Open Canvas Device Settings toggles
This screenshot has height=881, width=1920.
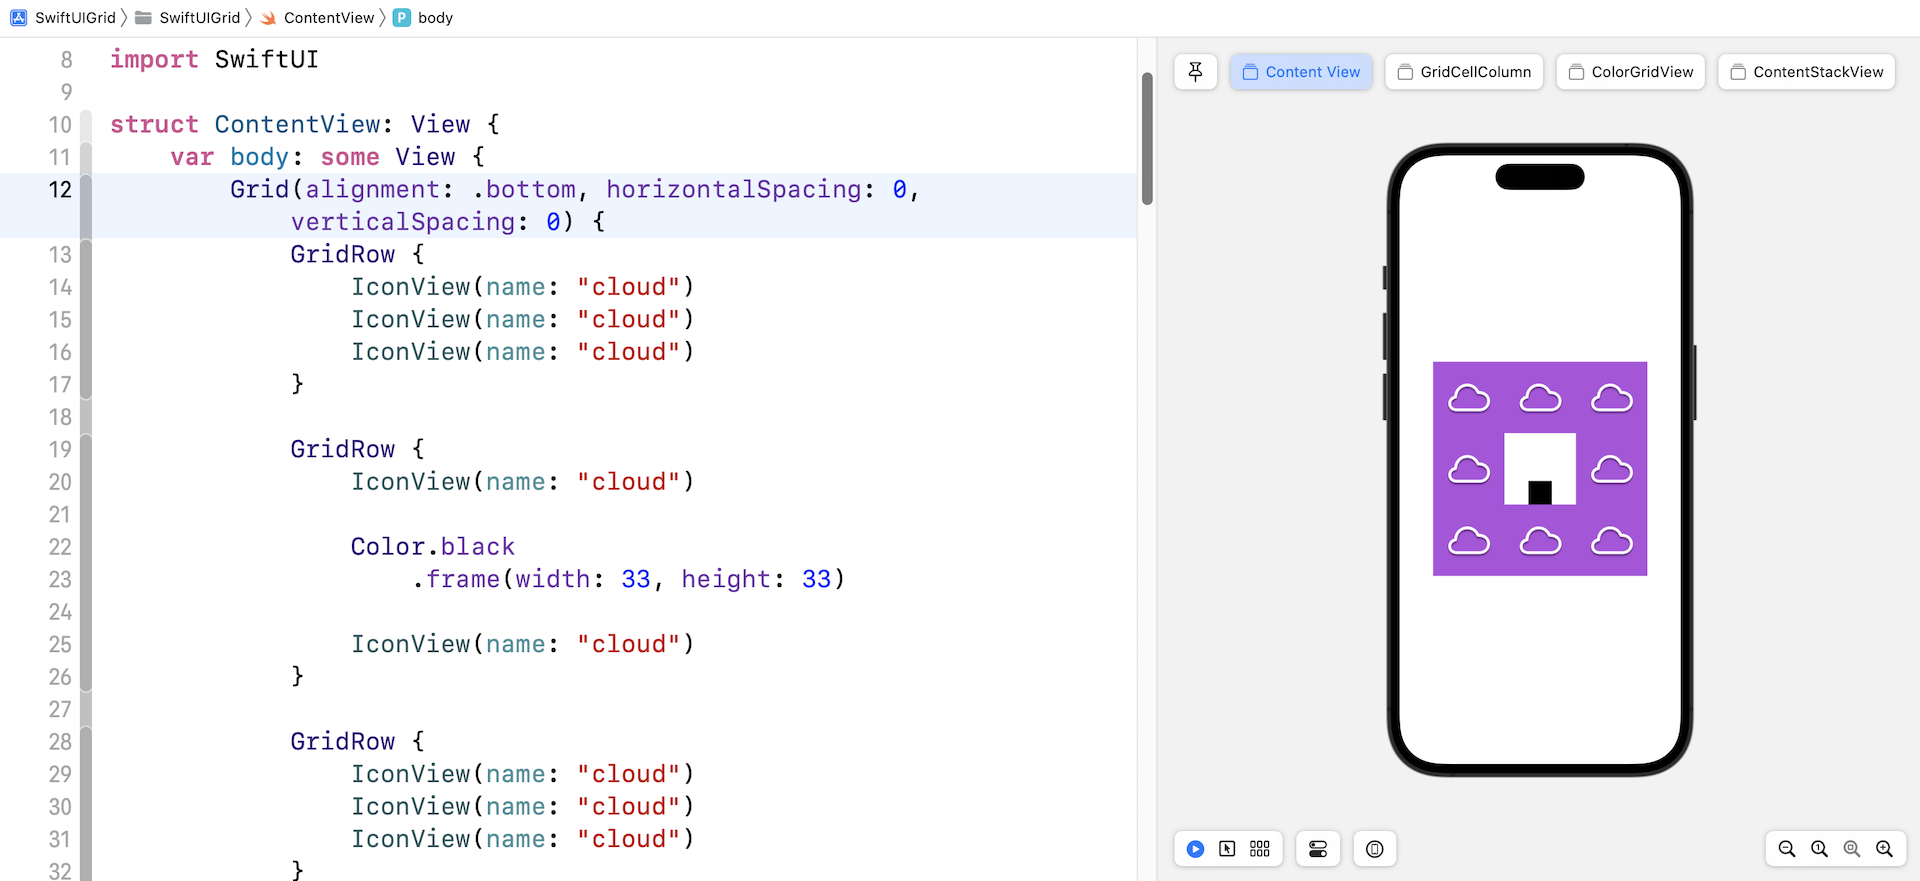[1318, 849]
